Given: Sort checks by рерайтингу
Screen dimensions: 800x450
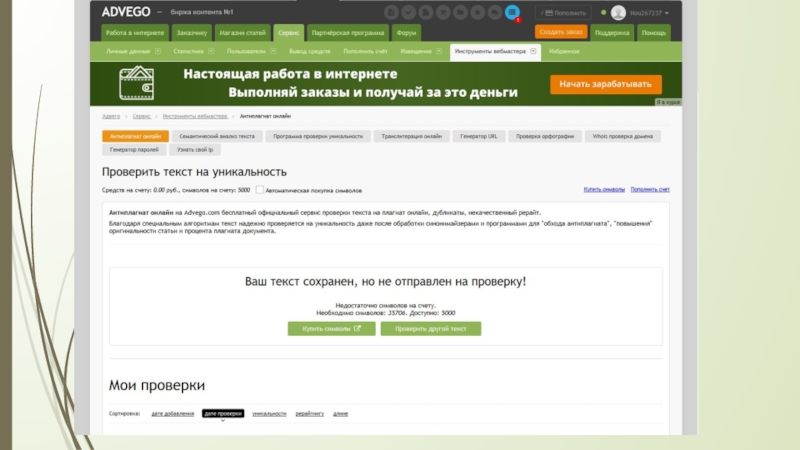Looking at the screenshot, I should pos(310,414).
